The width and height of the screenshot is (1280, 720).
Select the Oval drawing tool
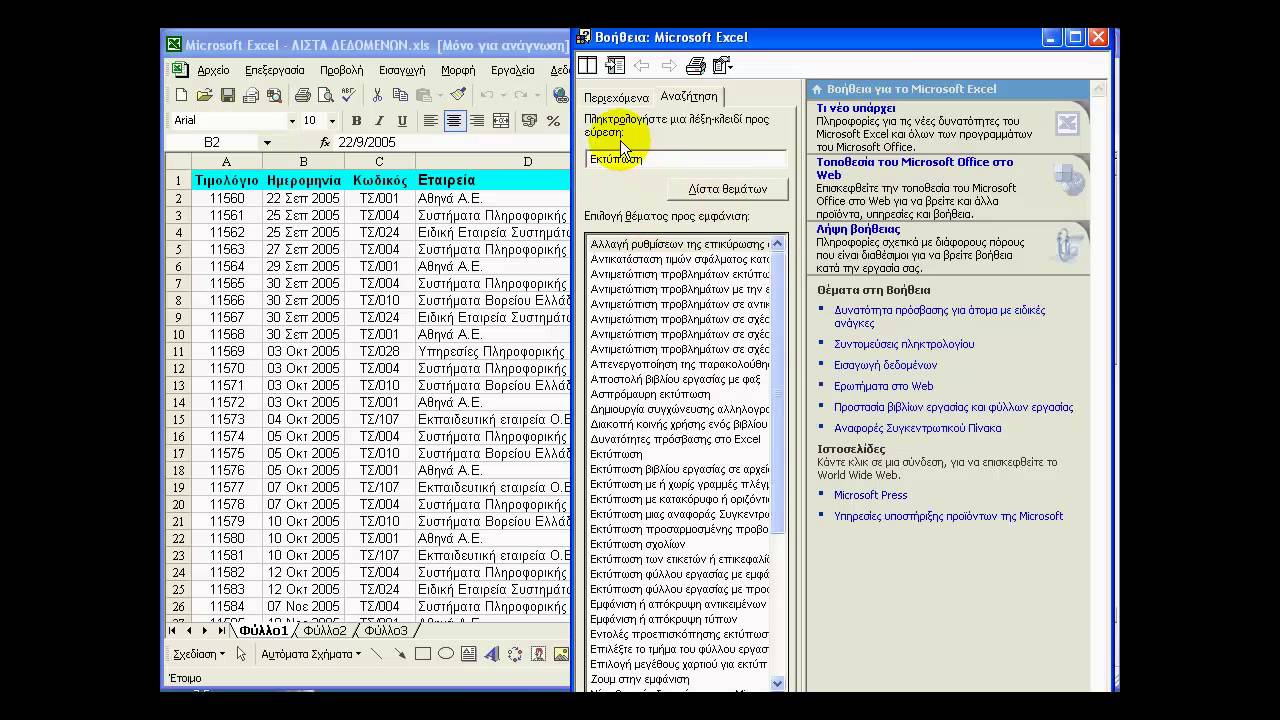tap(446, 654)
